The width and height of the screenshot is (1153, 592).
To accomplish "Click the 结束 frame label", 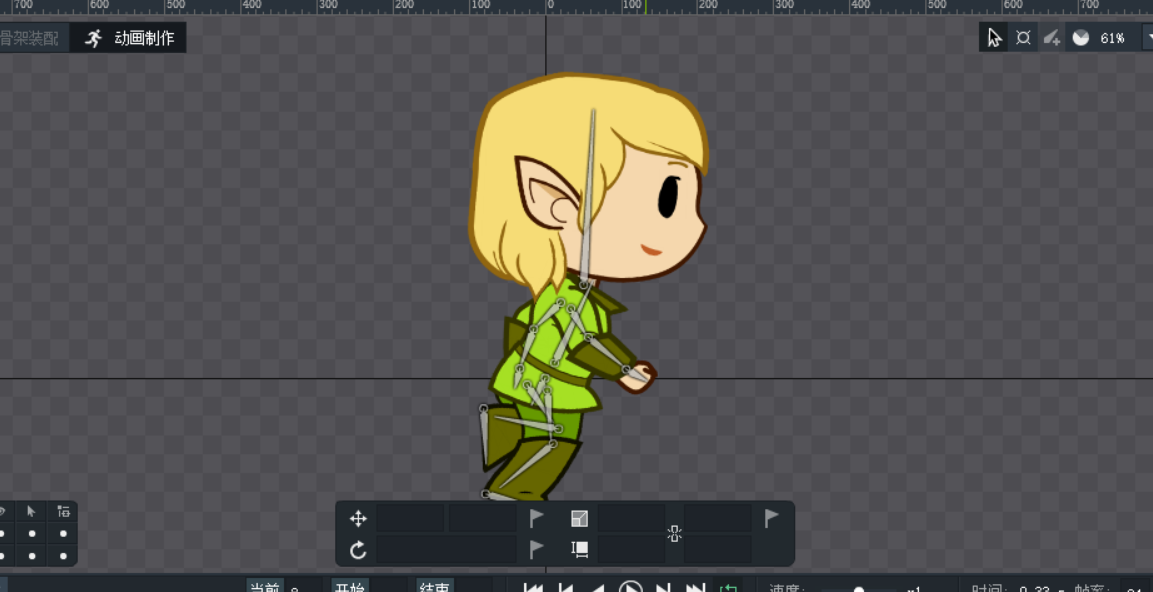I will click(x=435, y=587).
